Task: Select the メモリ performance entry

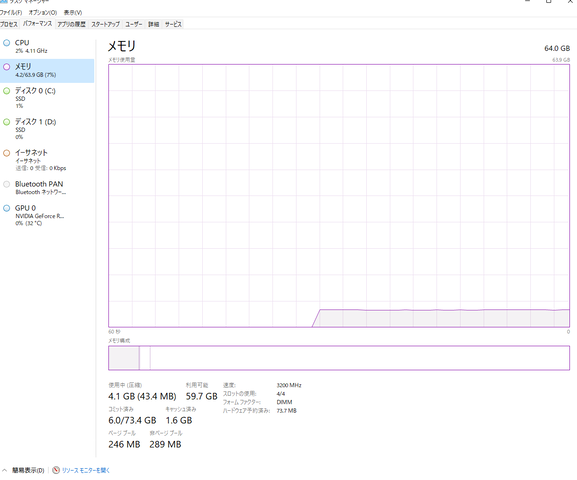Action: (47, 70)
